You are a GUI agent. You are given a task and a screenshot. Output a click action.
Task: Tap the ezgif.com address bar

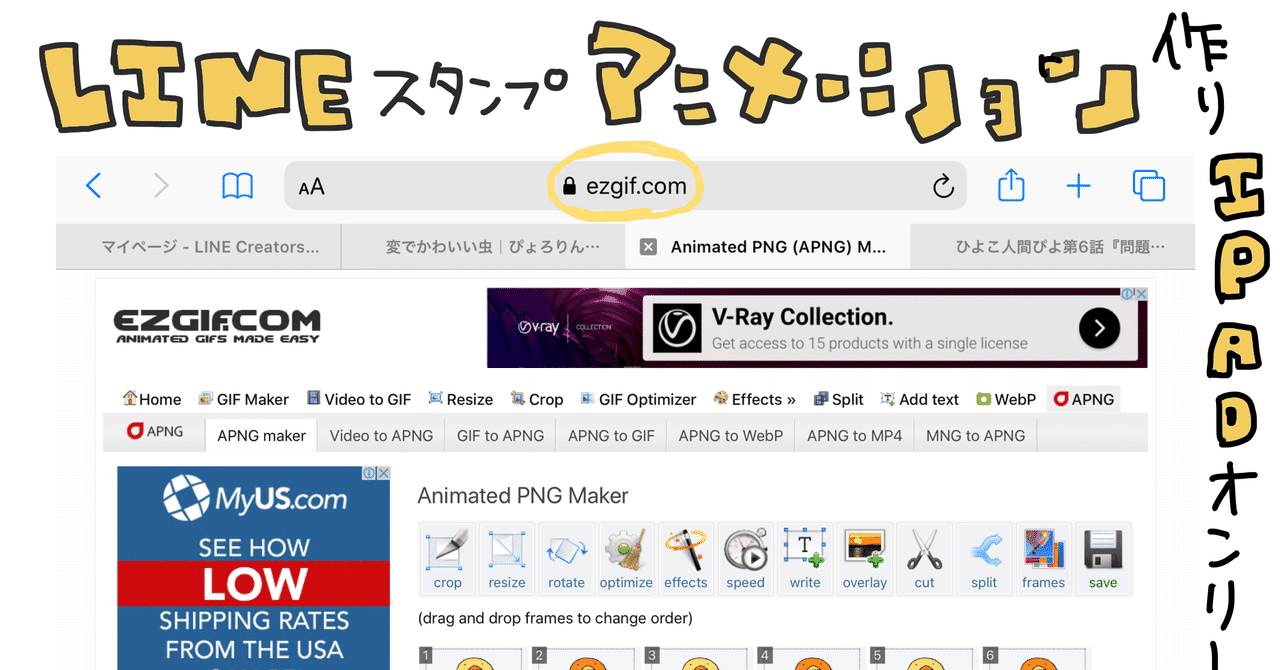pos(625,186)
